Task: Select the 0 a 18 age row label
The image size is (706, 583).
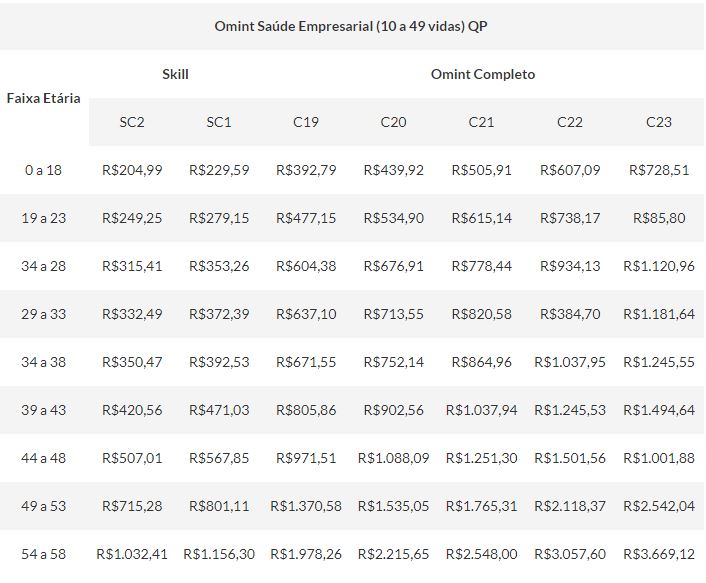Action: tap(43, 170)
